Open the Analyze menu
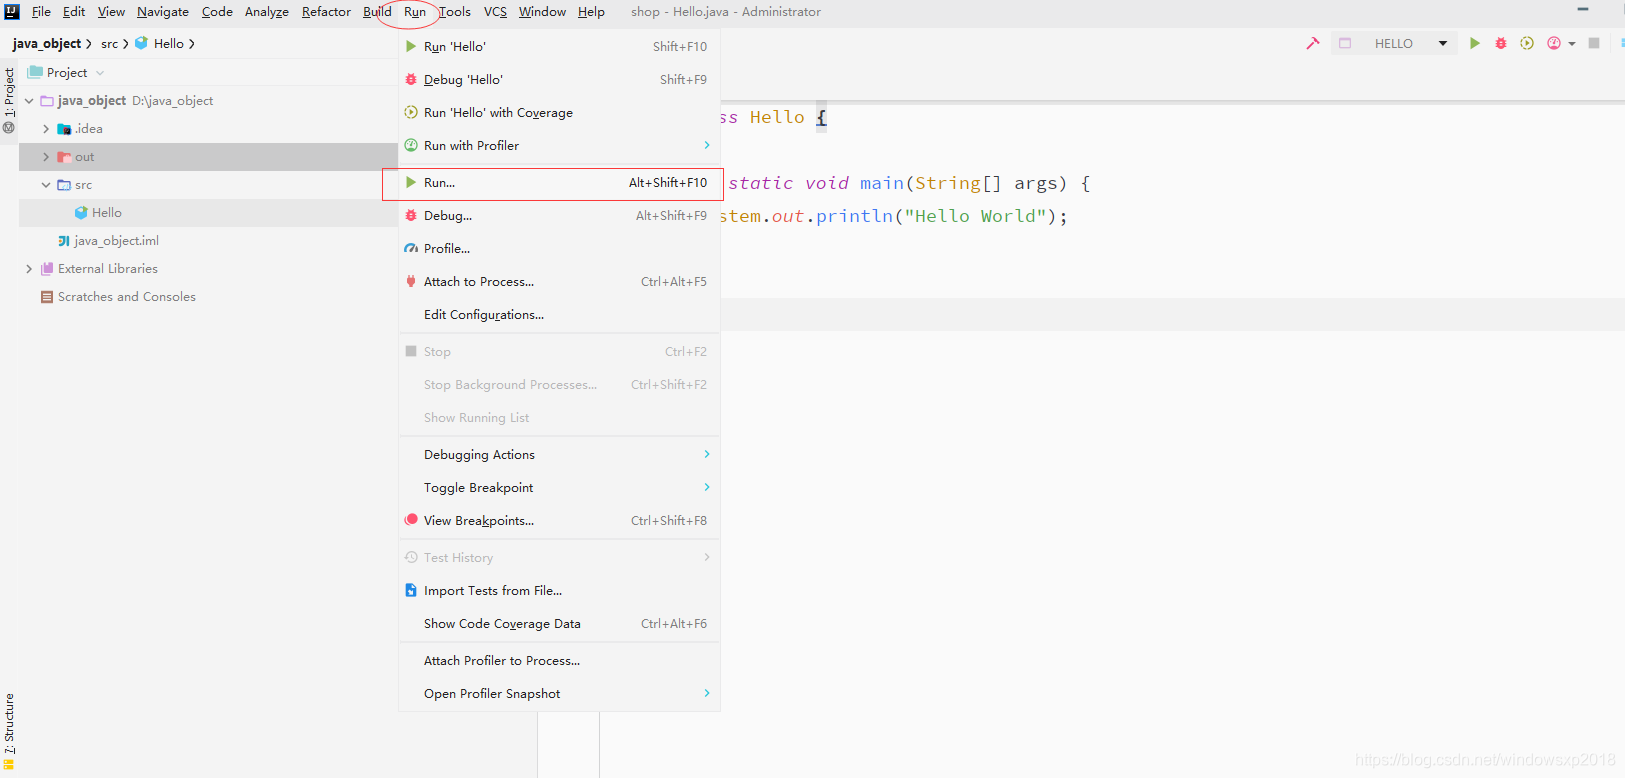1625x778 pixels. 267,12
